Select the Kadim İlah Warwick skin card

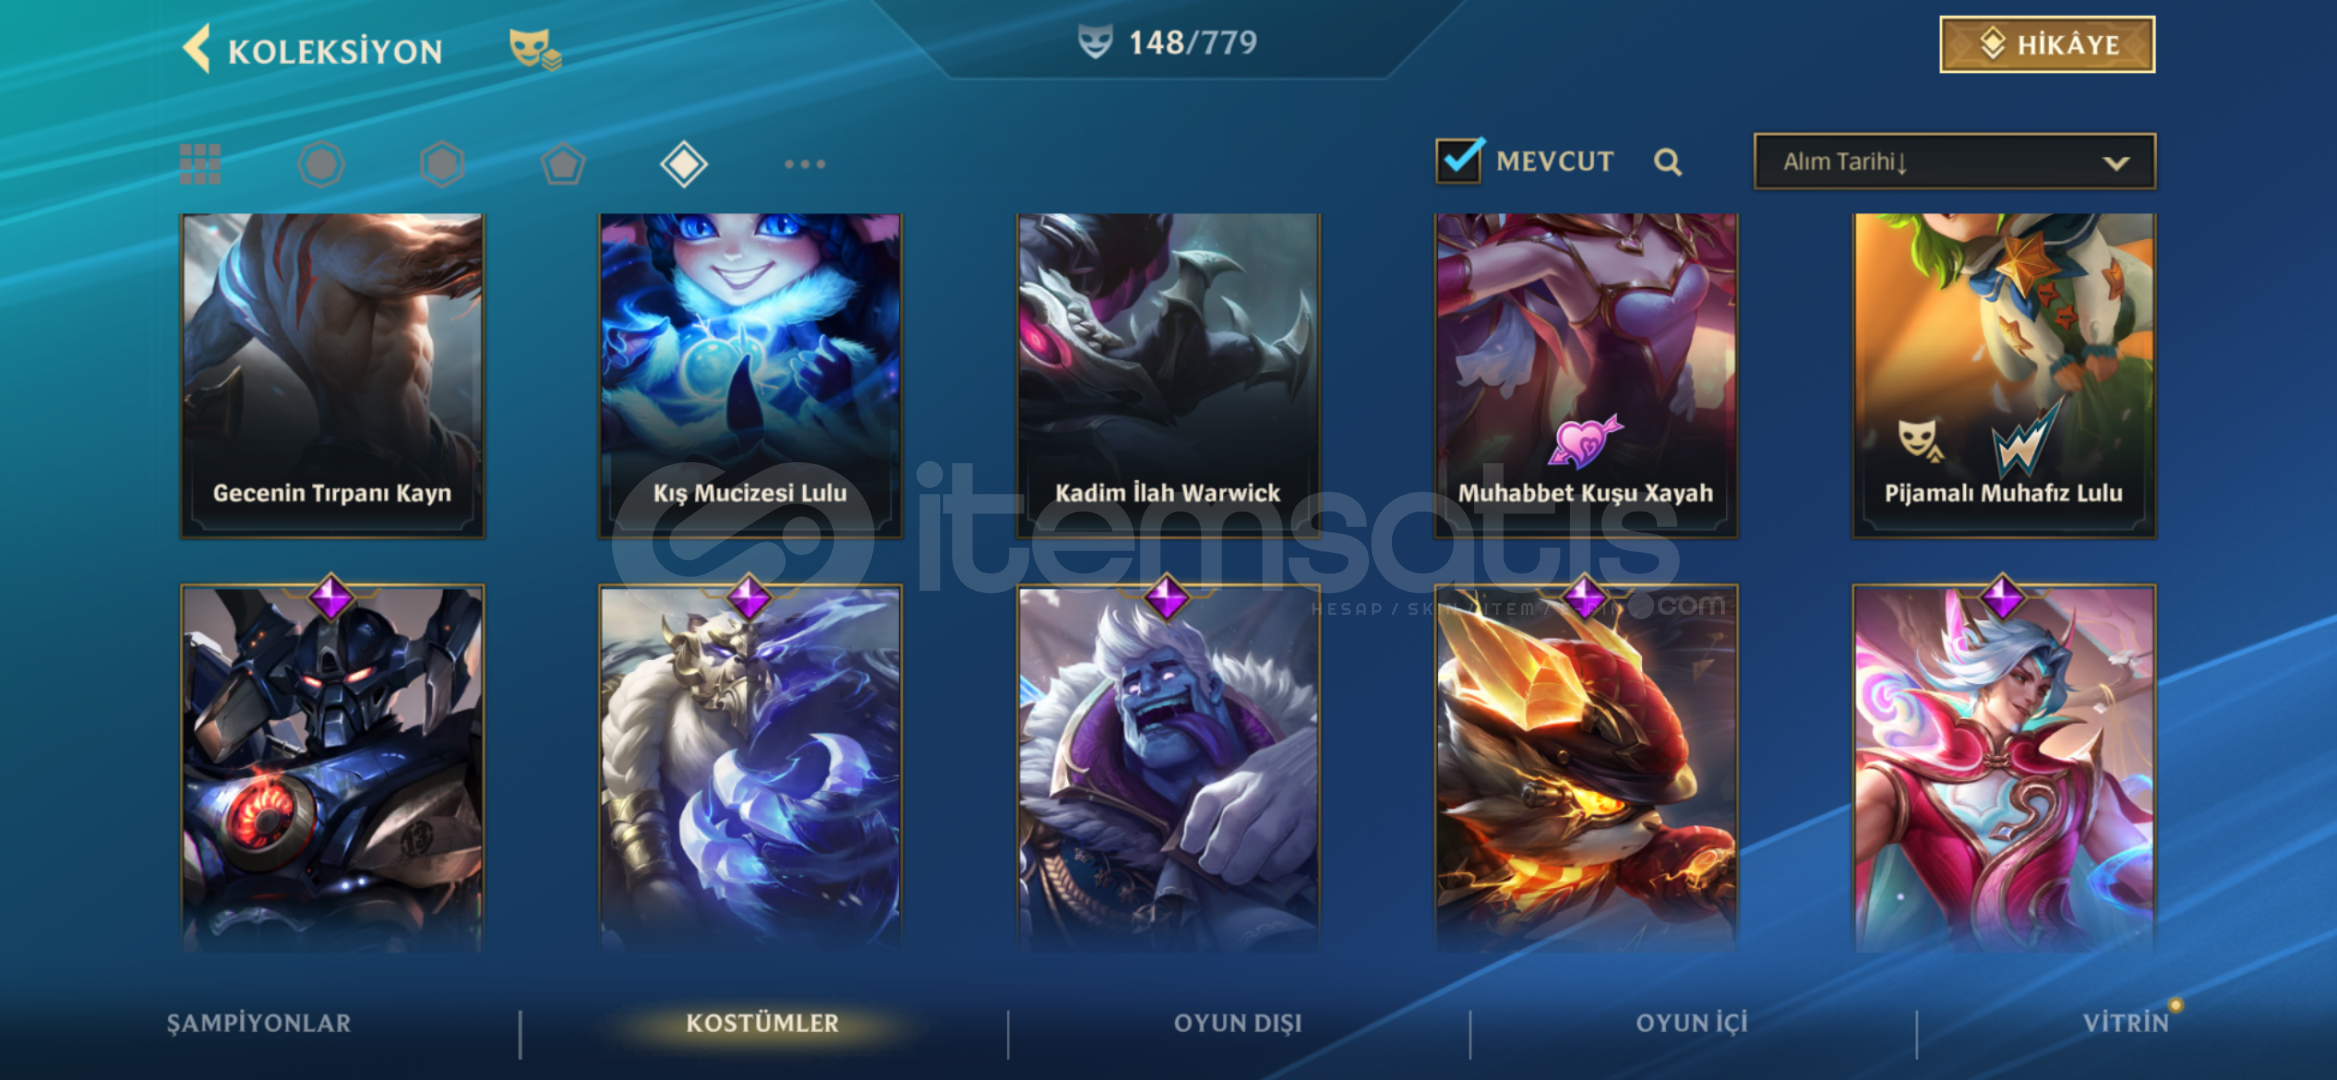(1168, 376)
